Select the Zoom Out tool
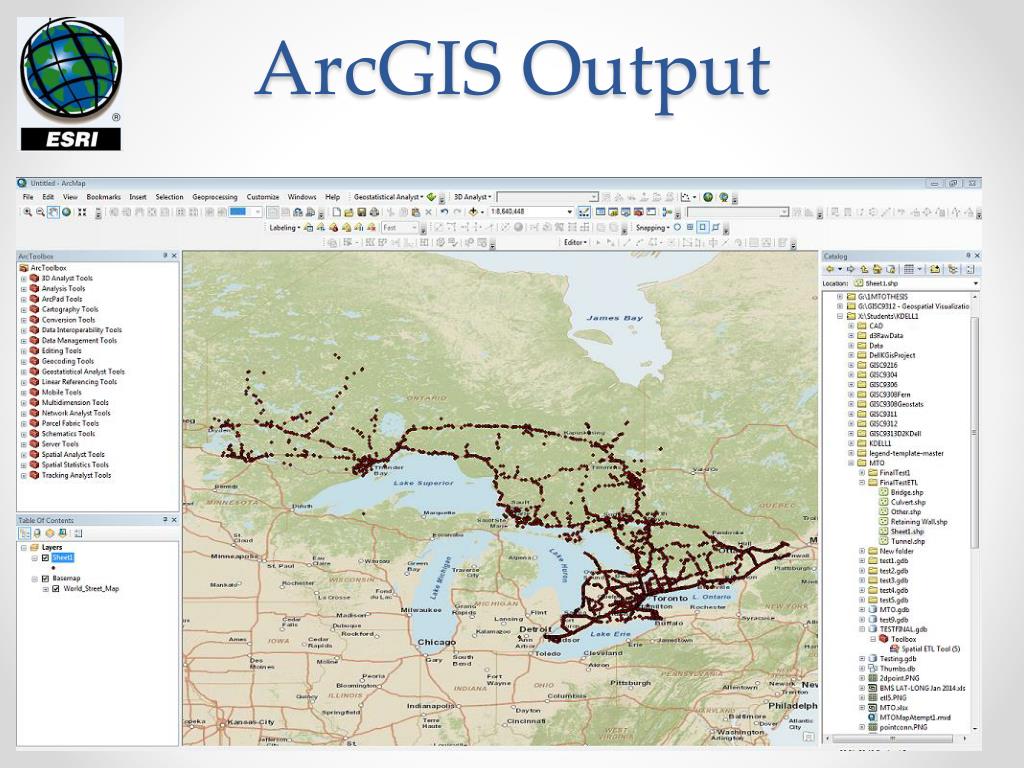Viewport: 1024px width, 768px height. (40, 212)
